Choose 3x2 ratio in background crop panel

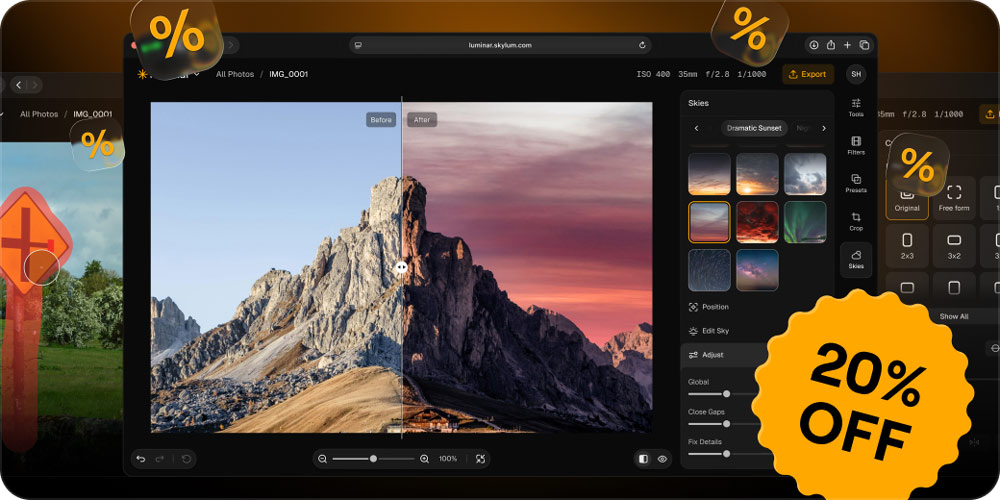[954, 246]
